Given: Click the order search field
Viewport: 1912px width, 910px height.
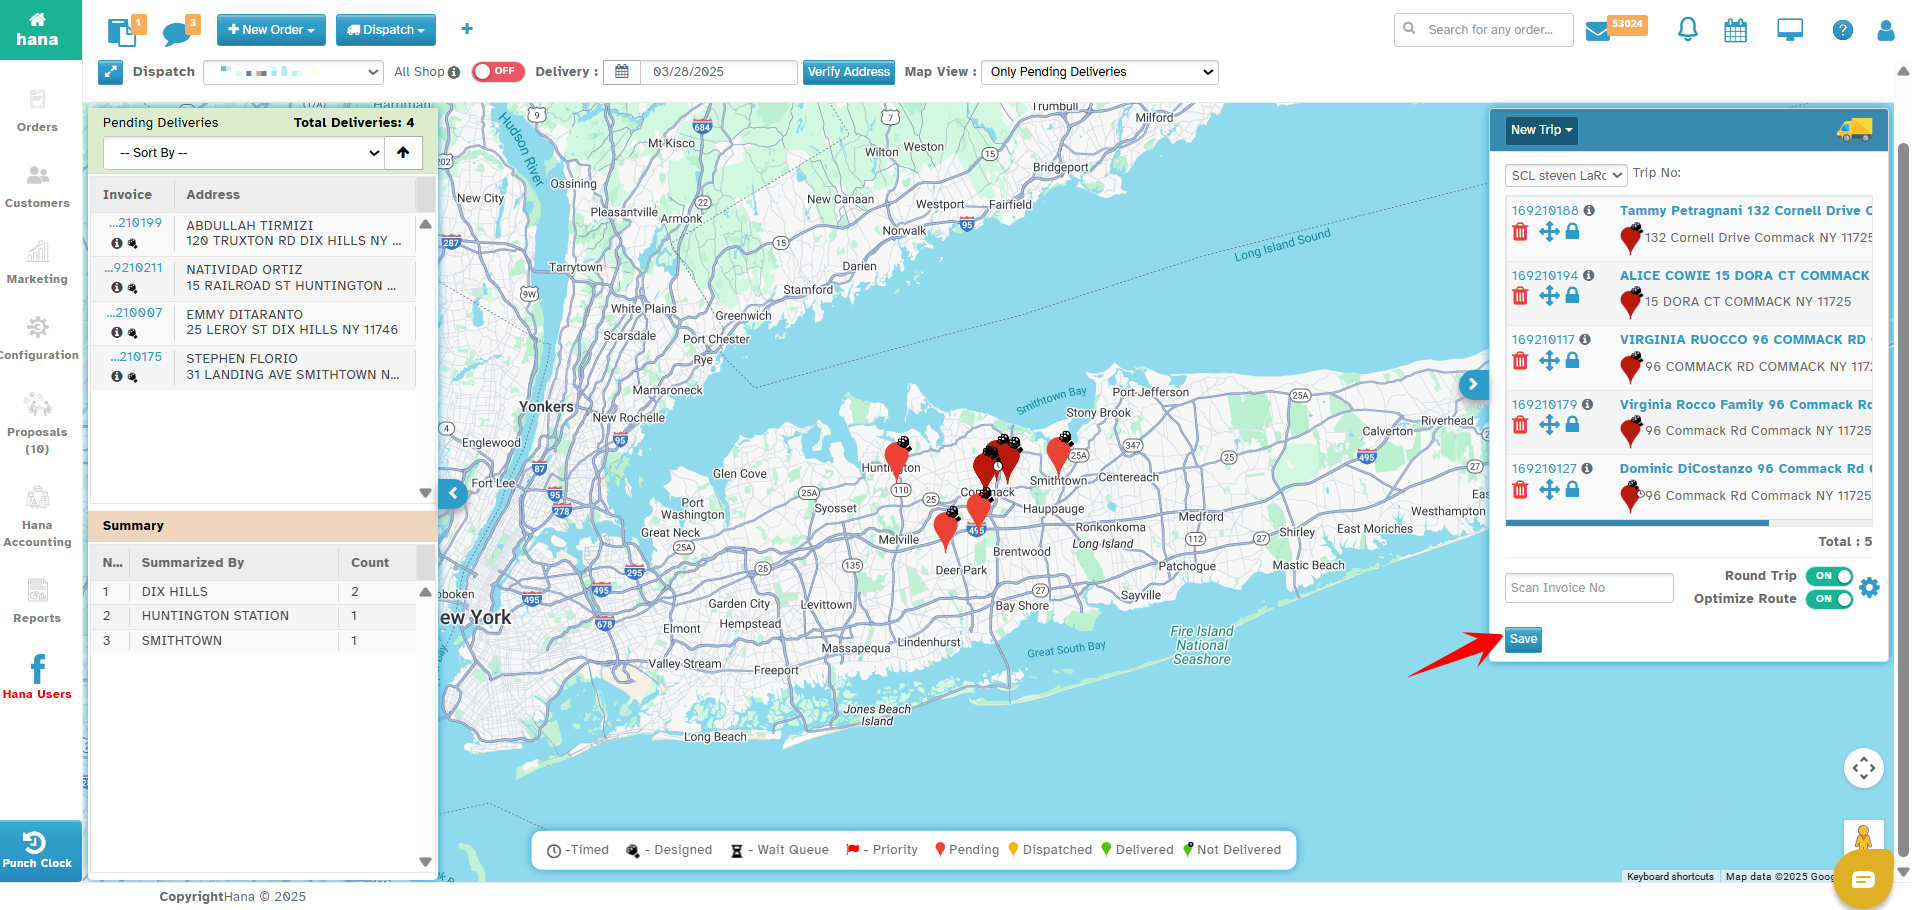Looking at the screenshot, I should point(1484,30).
